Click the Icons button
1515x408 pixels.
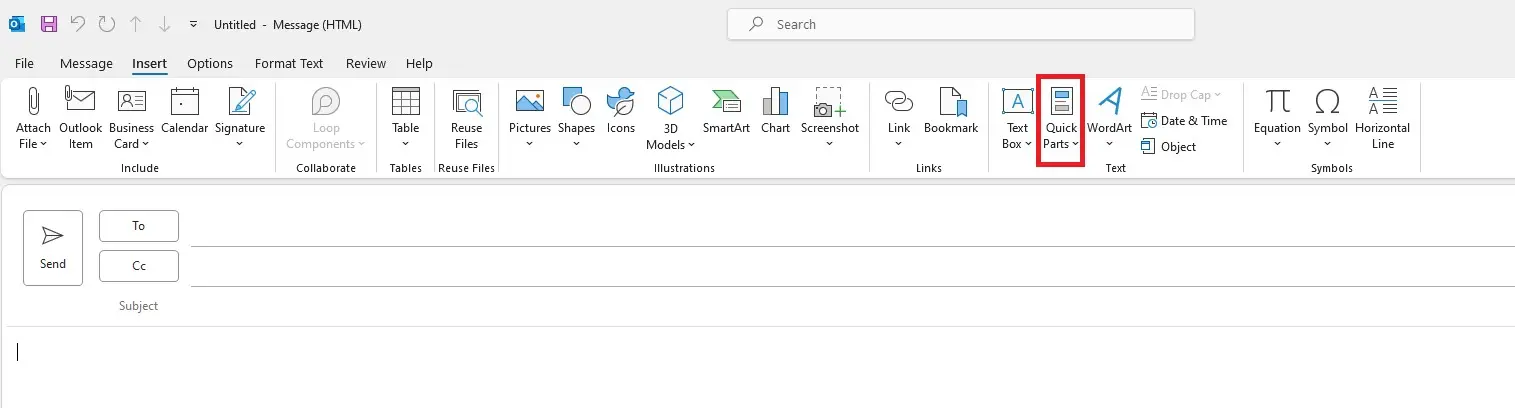(621, 112)
